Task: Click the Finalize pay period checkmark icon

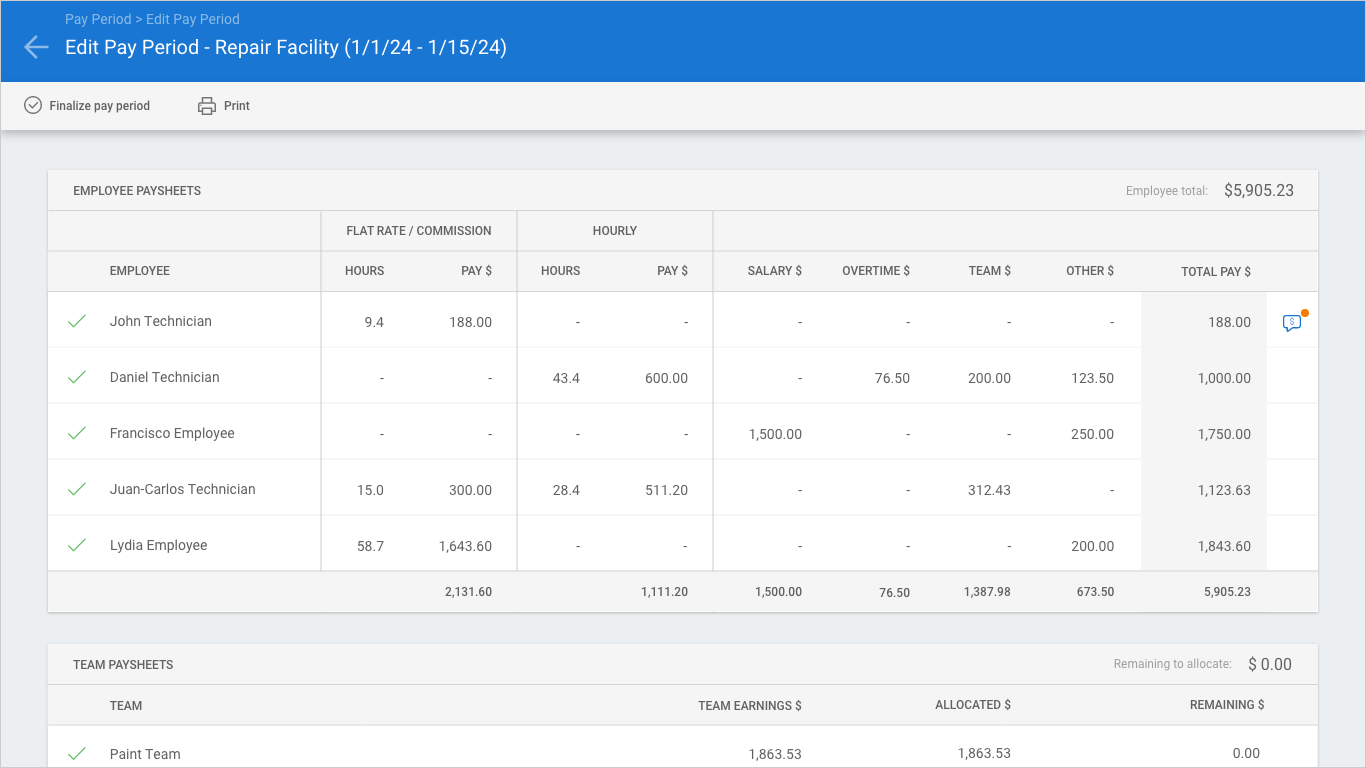Action: [x=33, y=105]
